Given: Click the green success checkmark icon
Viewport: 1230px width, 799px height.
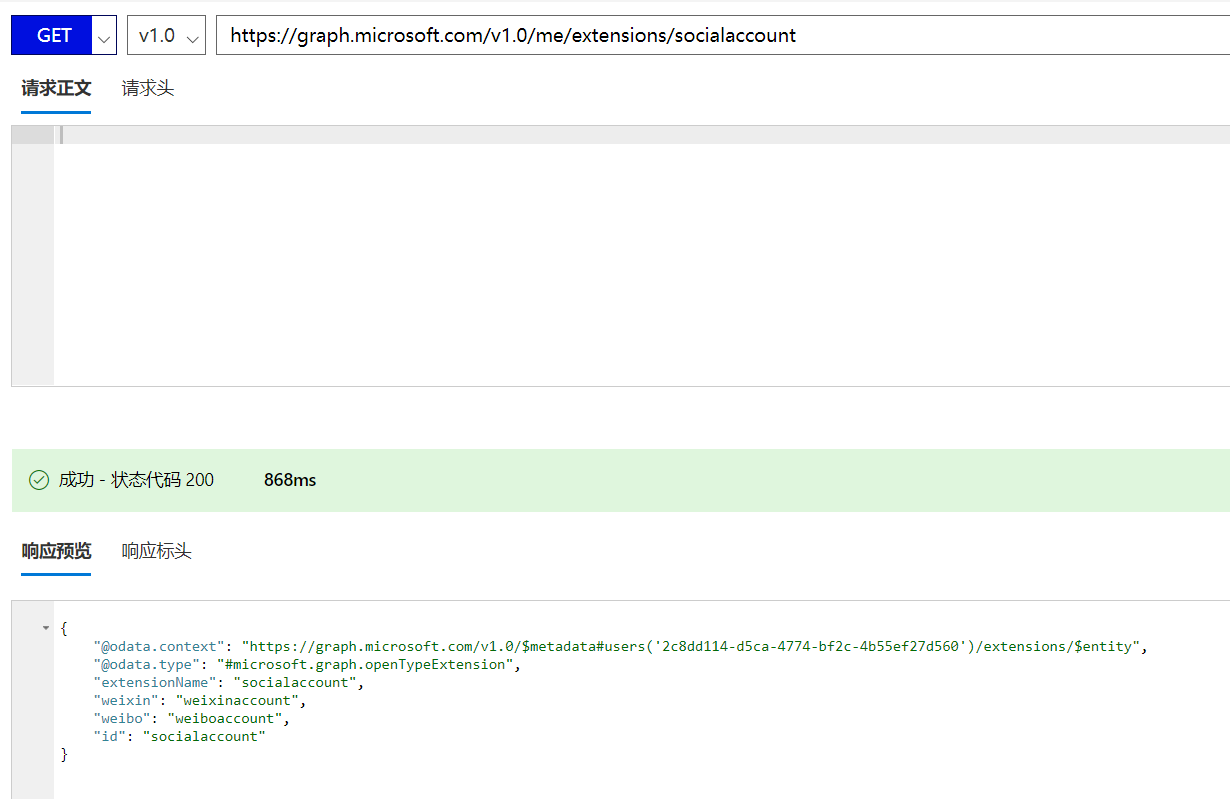Looking at the screenshot, I should pyautogui.click(x=39, y=480).
